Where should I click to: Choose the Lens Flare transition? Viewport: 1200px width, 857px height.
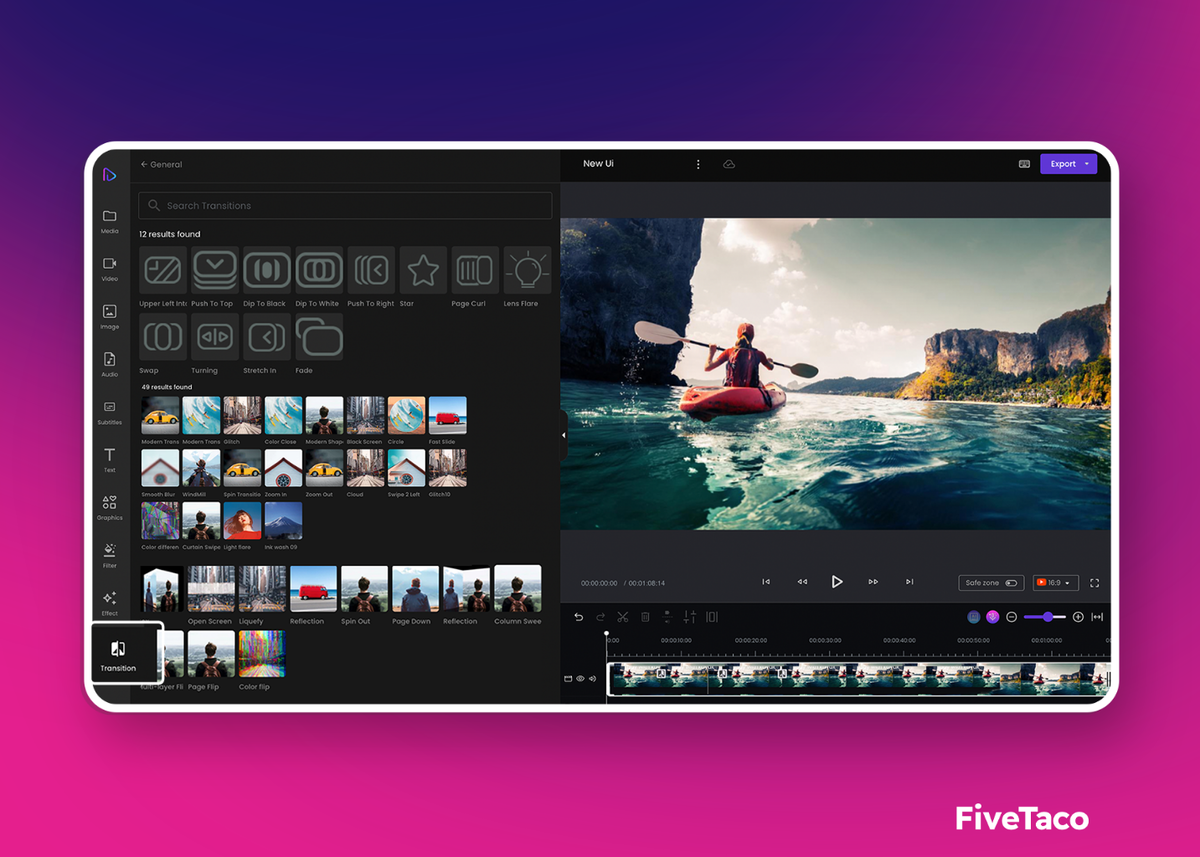click(527, 271)
